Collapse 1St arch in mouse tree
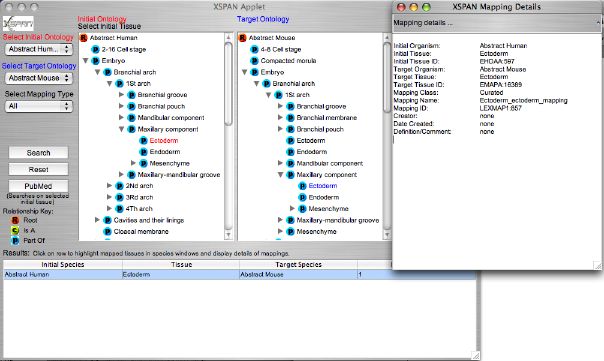 click(268, 95)
